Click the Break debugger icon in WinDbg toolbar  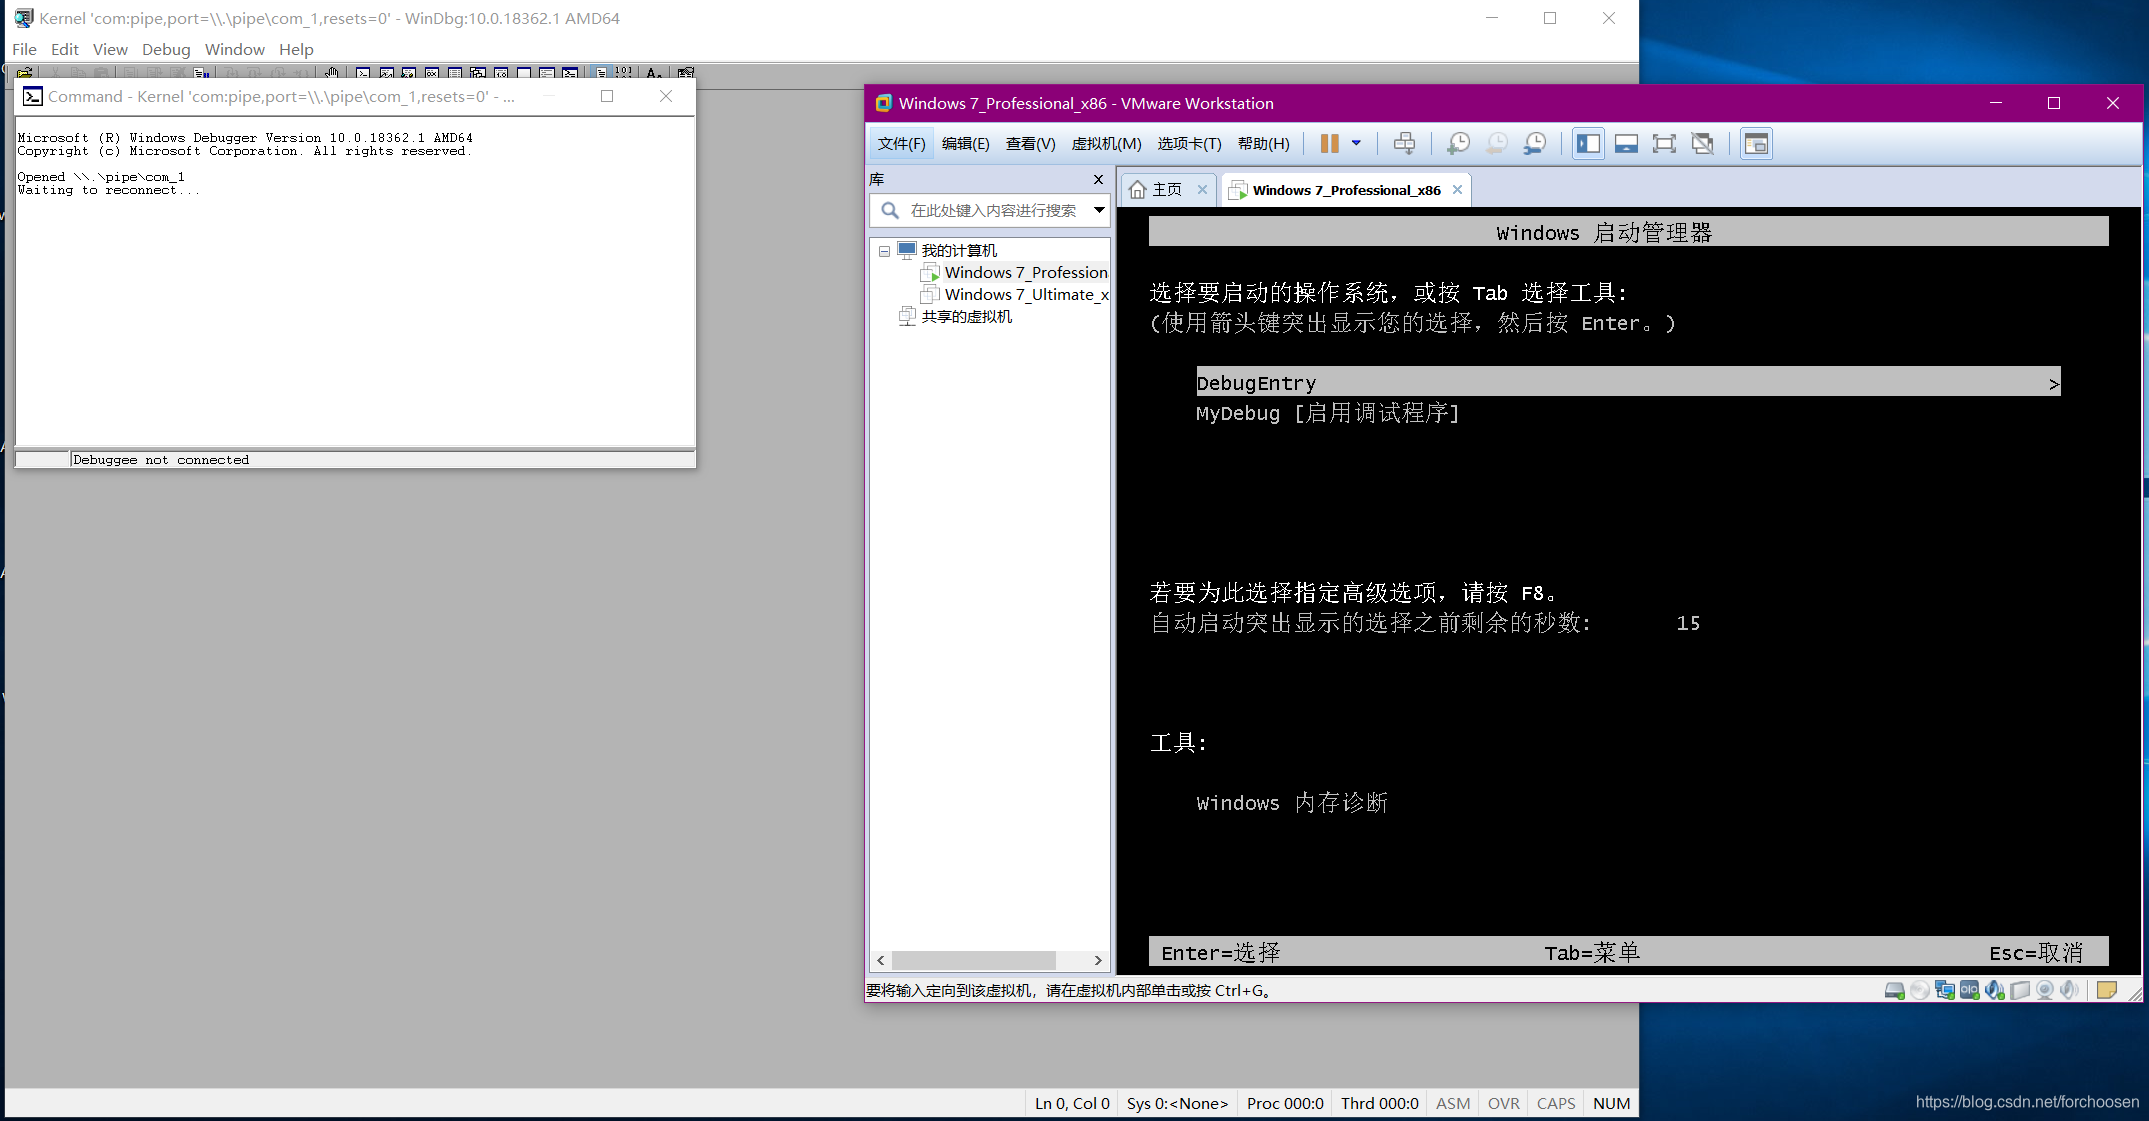point(201,73)
